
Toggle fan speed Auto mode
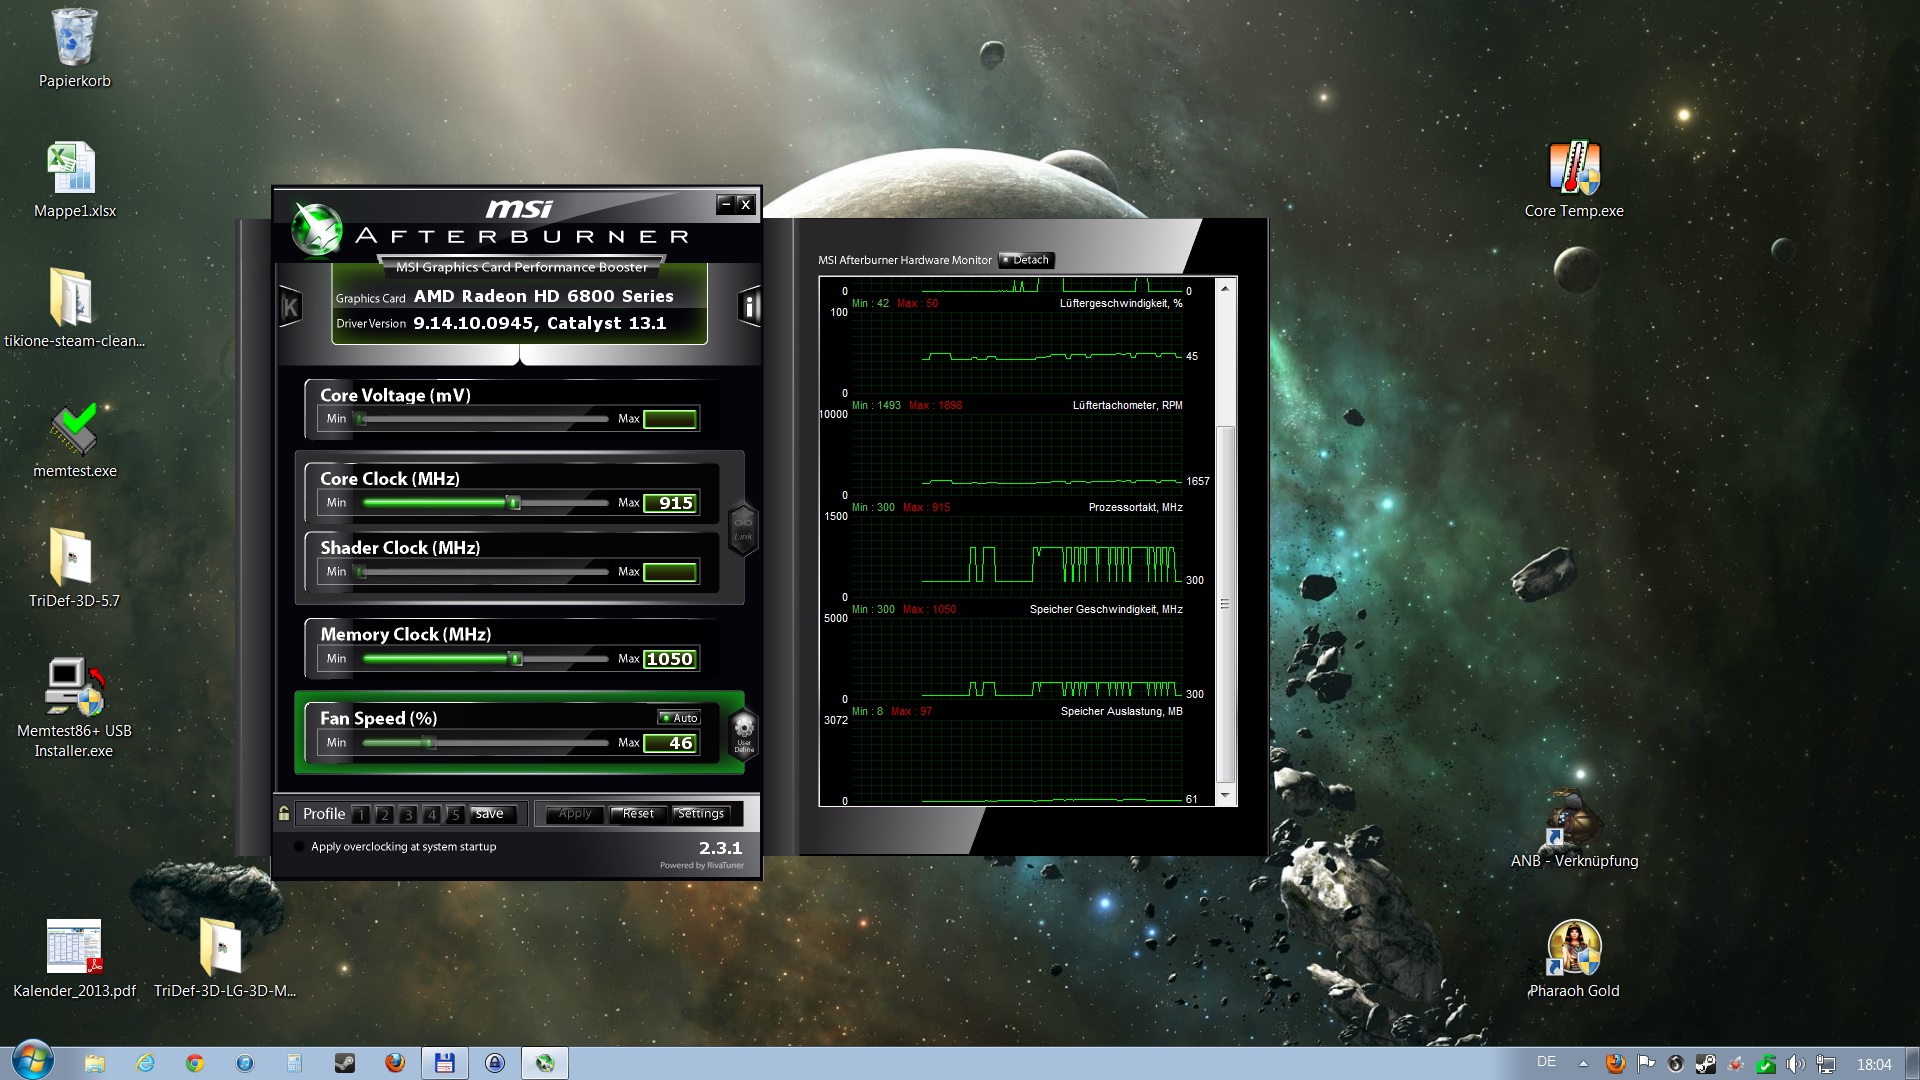coord(679,718)
